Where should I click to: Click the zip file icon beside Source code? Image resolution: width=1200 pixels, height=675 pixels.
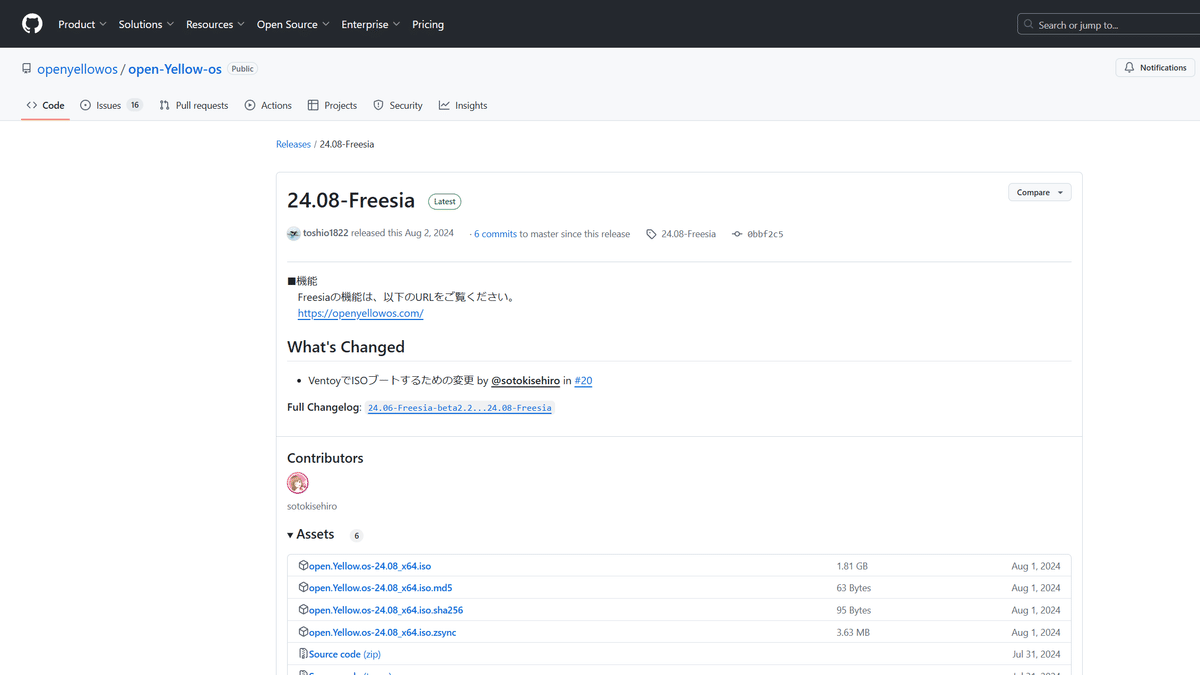pyautogui.click(x=303, y=654)
